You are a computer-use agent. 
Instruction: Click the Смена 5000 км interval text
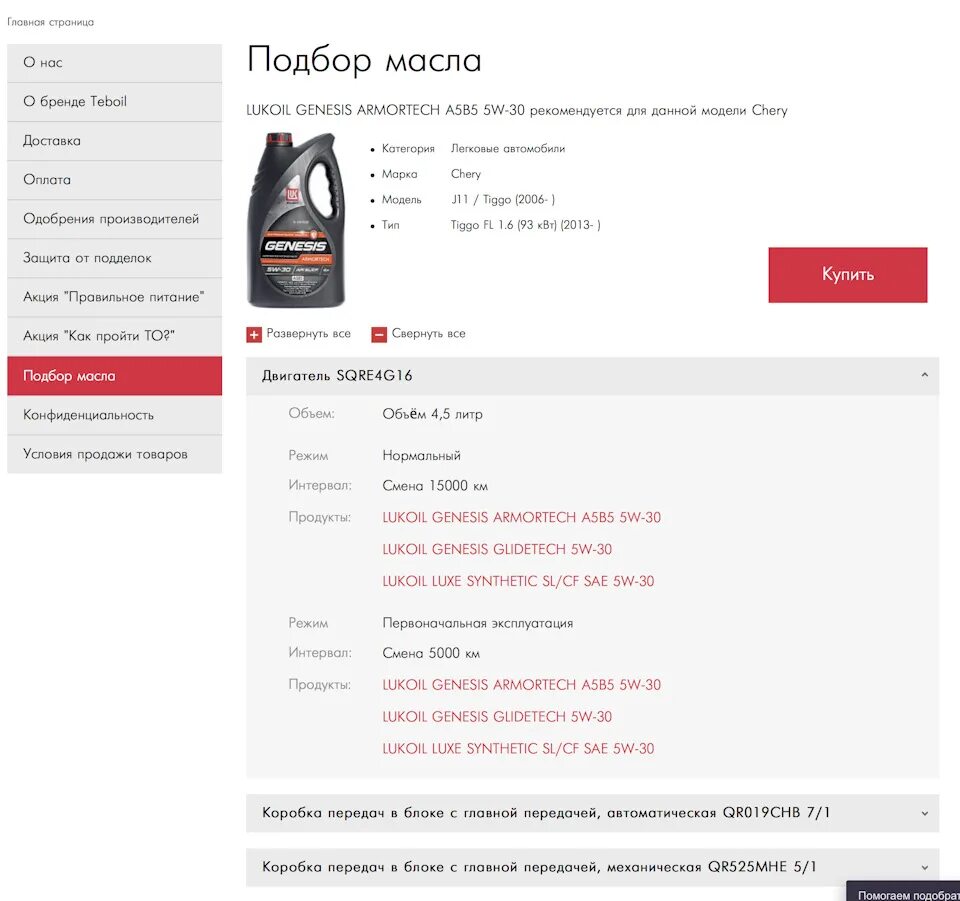[431, 653]
